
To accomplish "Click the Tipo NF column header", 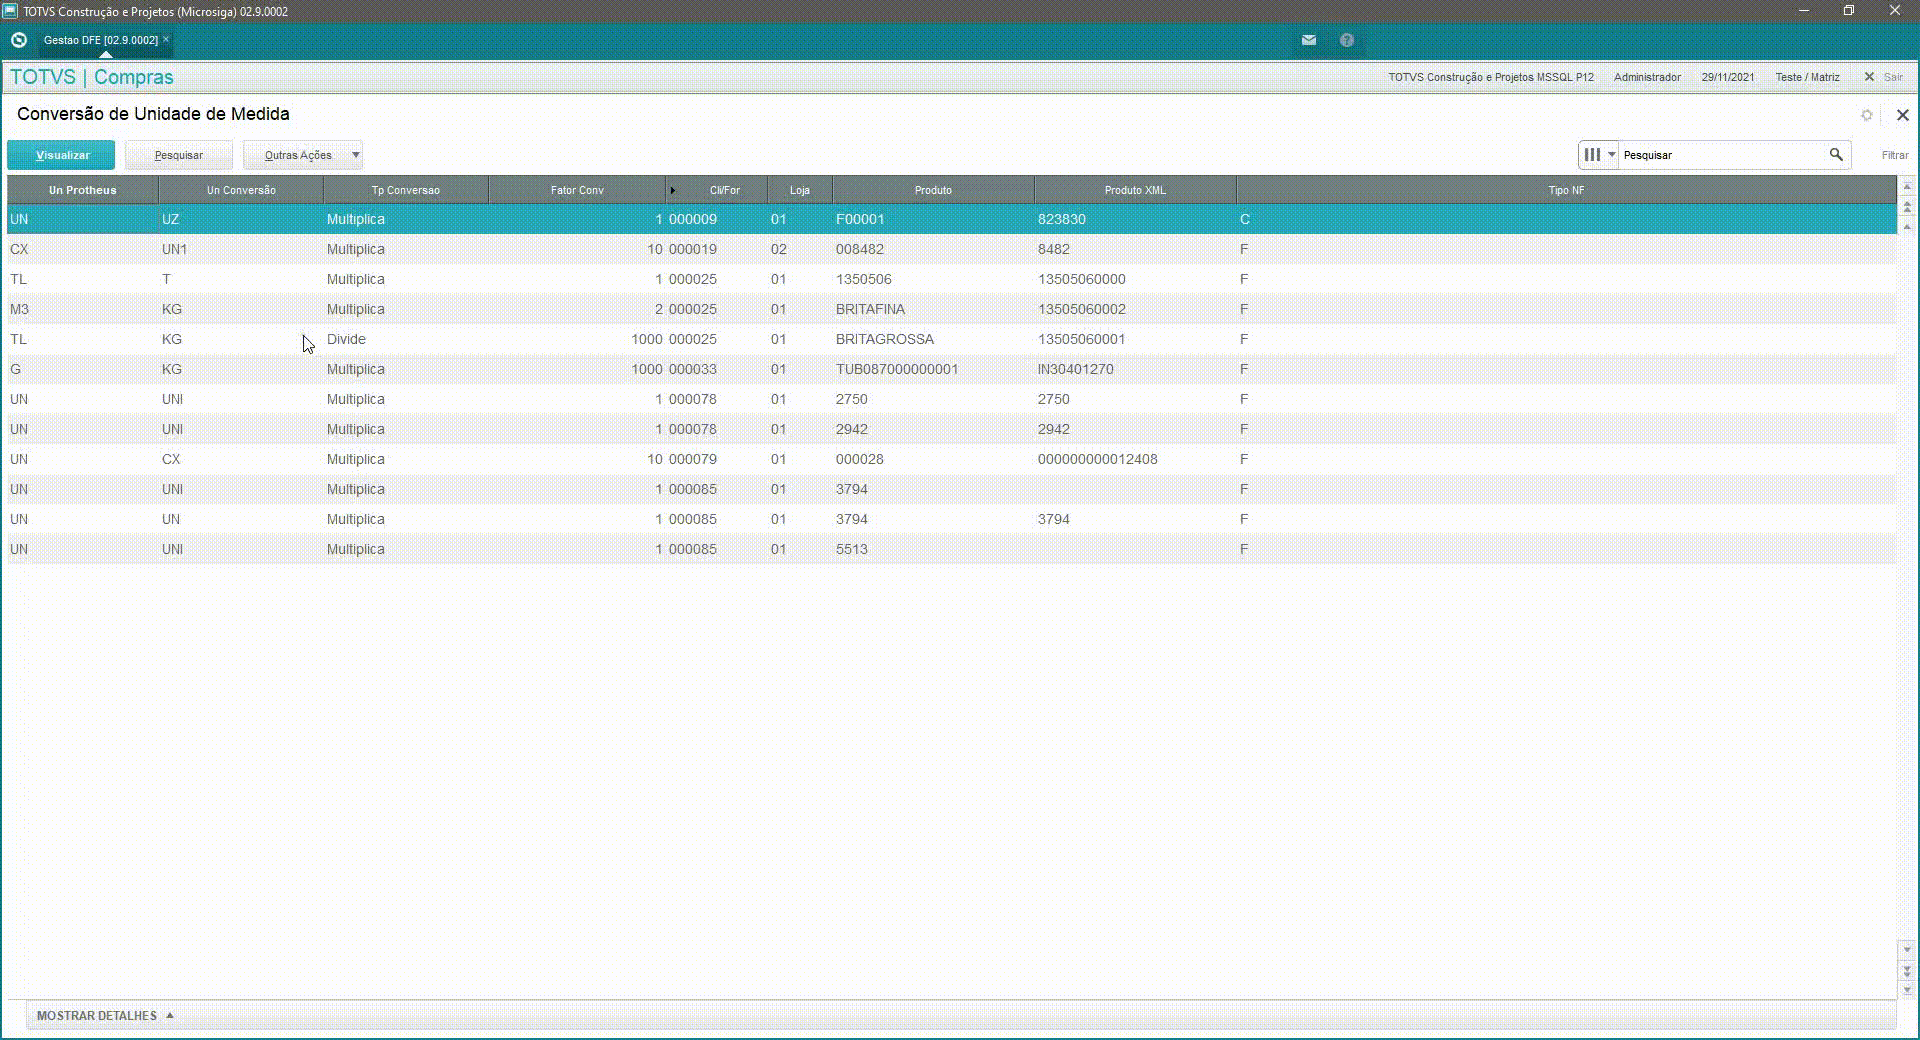I will 1566,190.
